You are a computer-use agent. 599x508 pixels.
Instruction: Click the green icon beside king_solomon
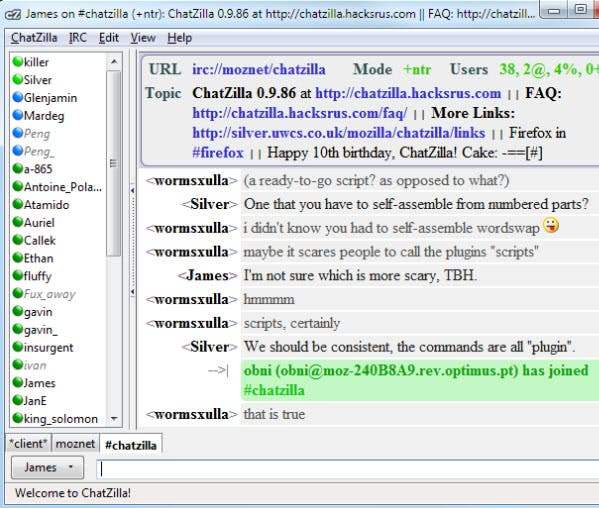click(x=18, y=418)
